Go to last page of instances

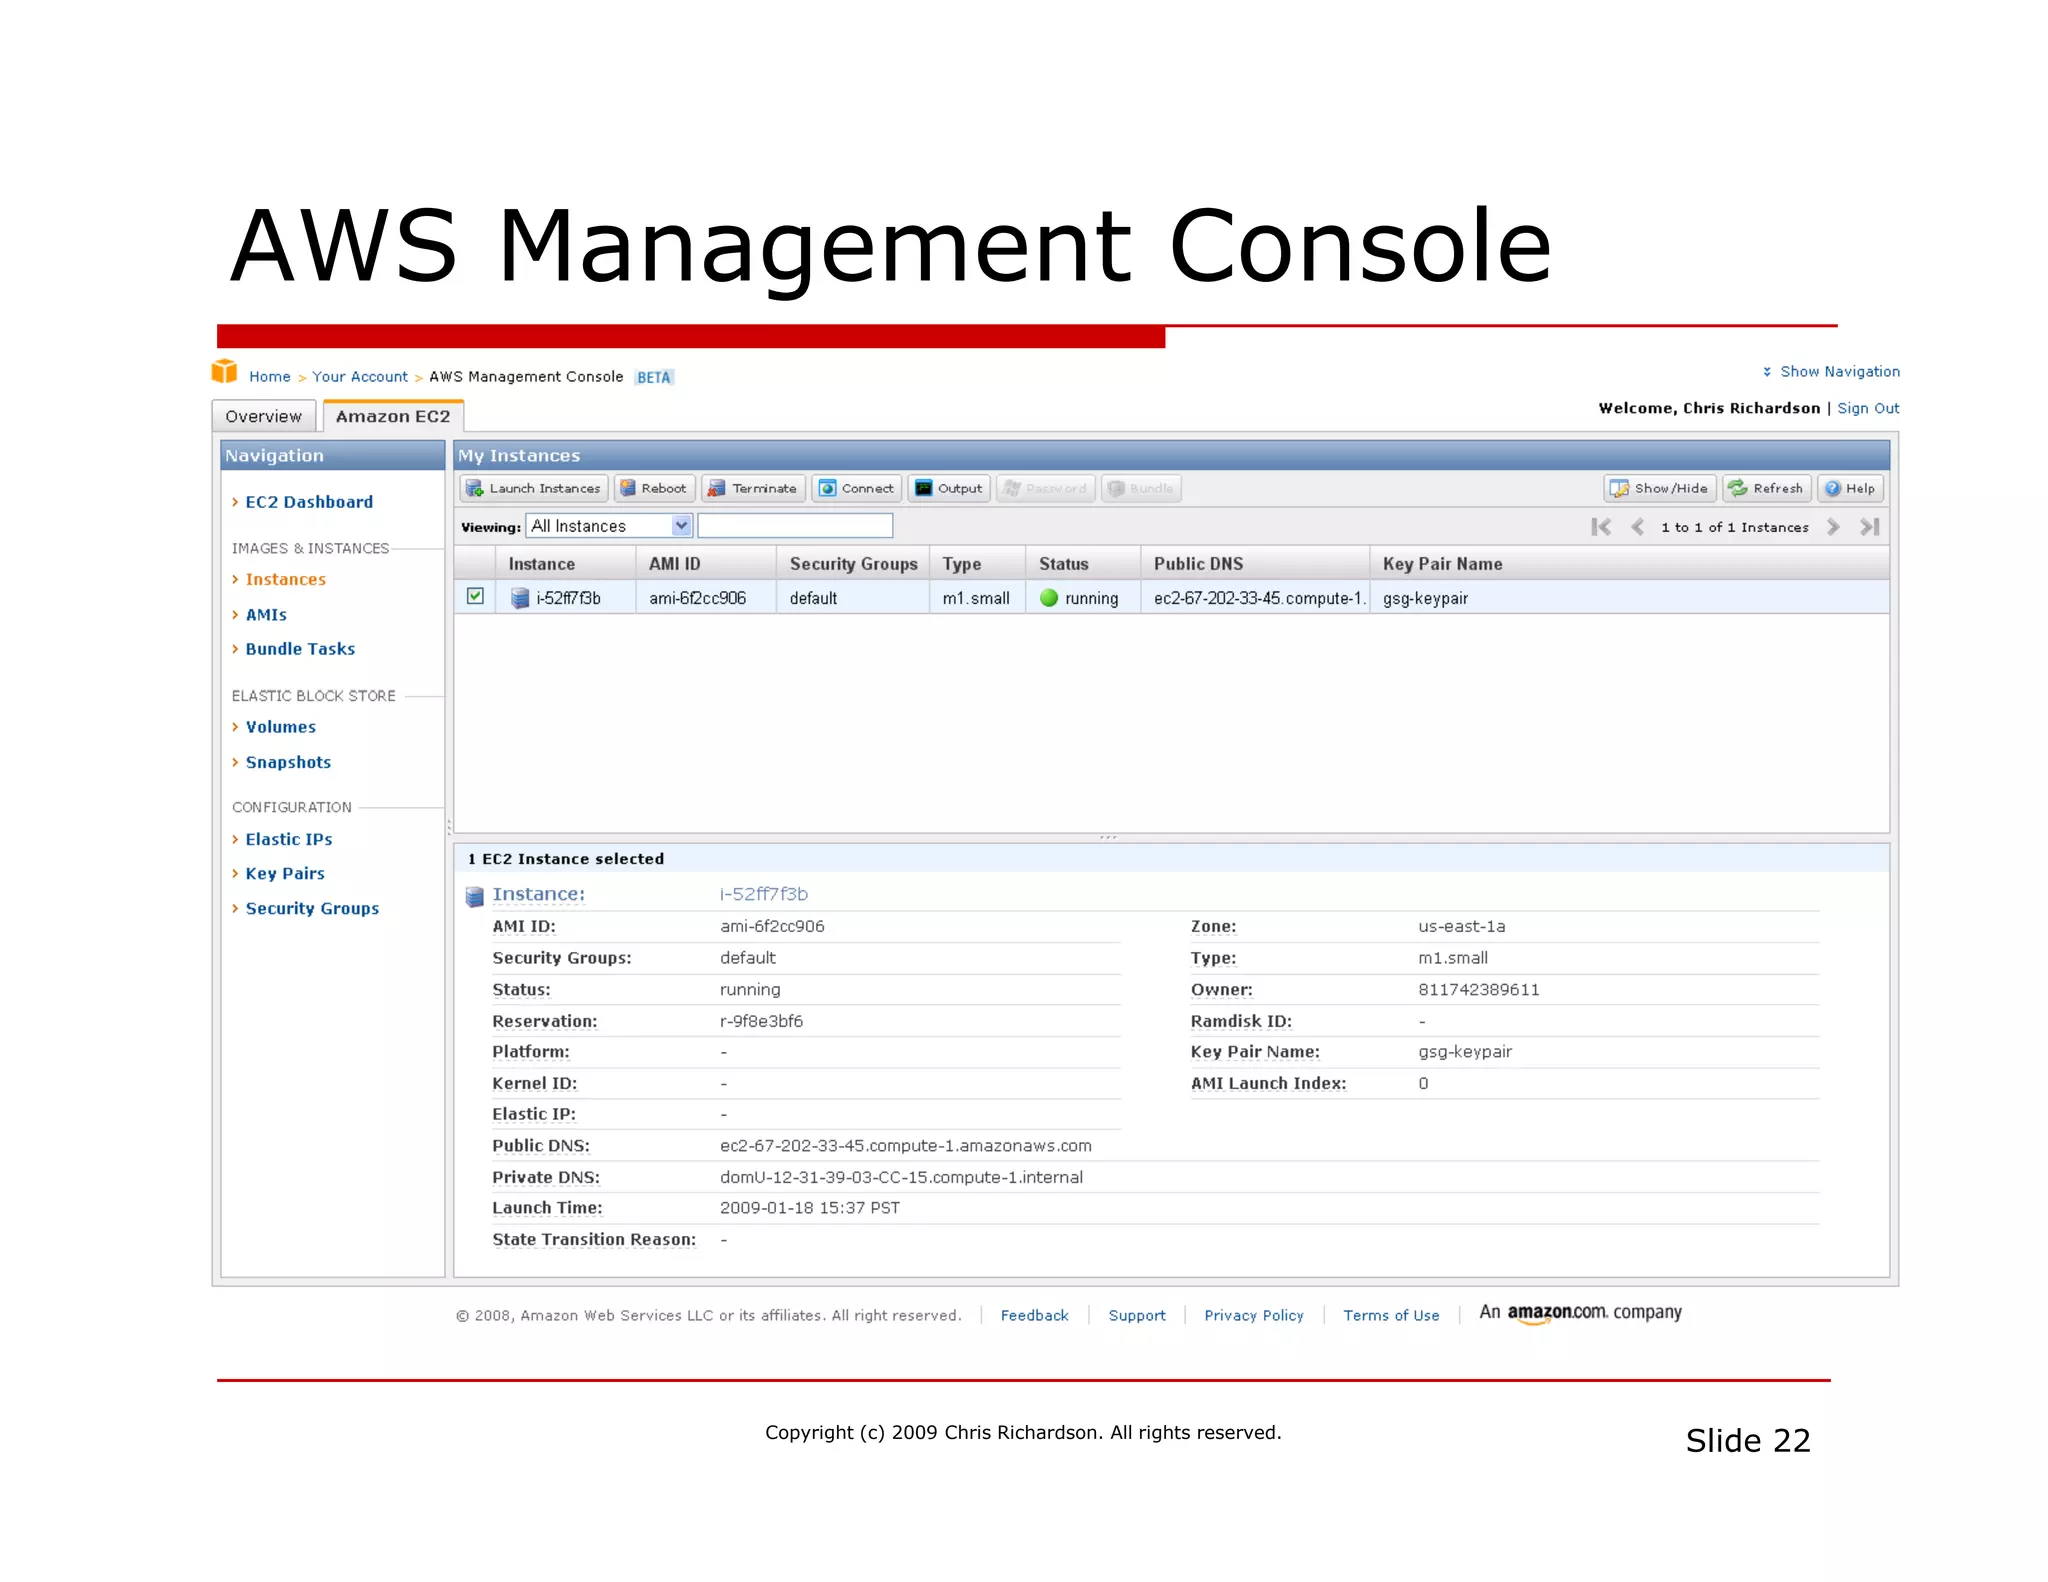pos(1869,527)
